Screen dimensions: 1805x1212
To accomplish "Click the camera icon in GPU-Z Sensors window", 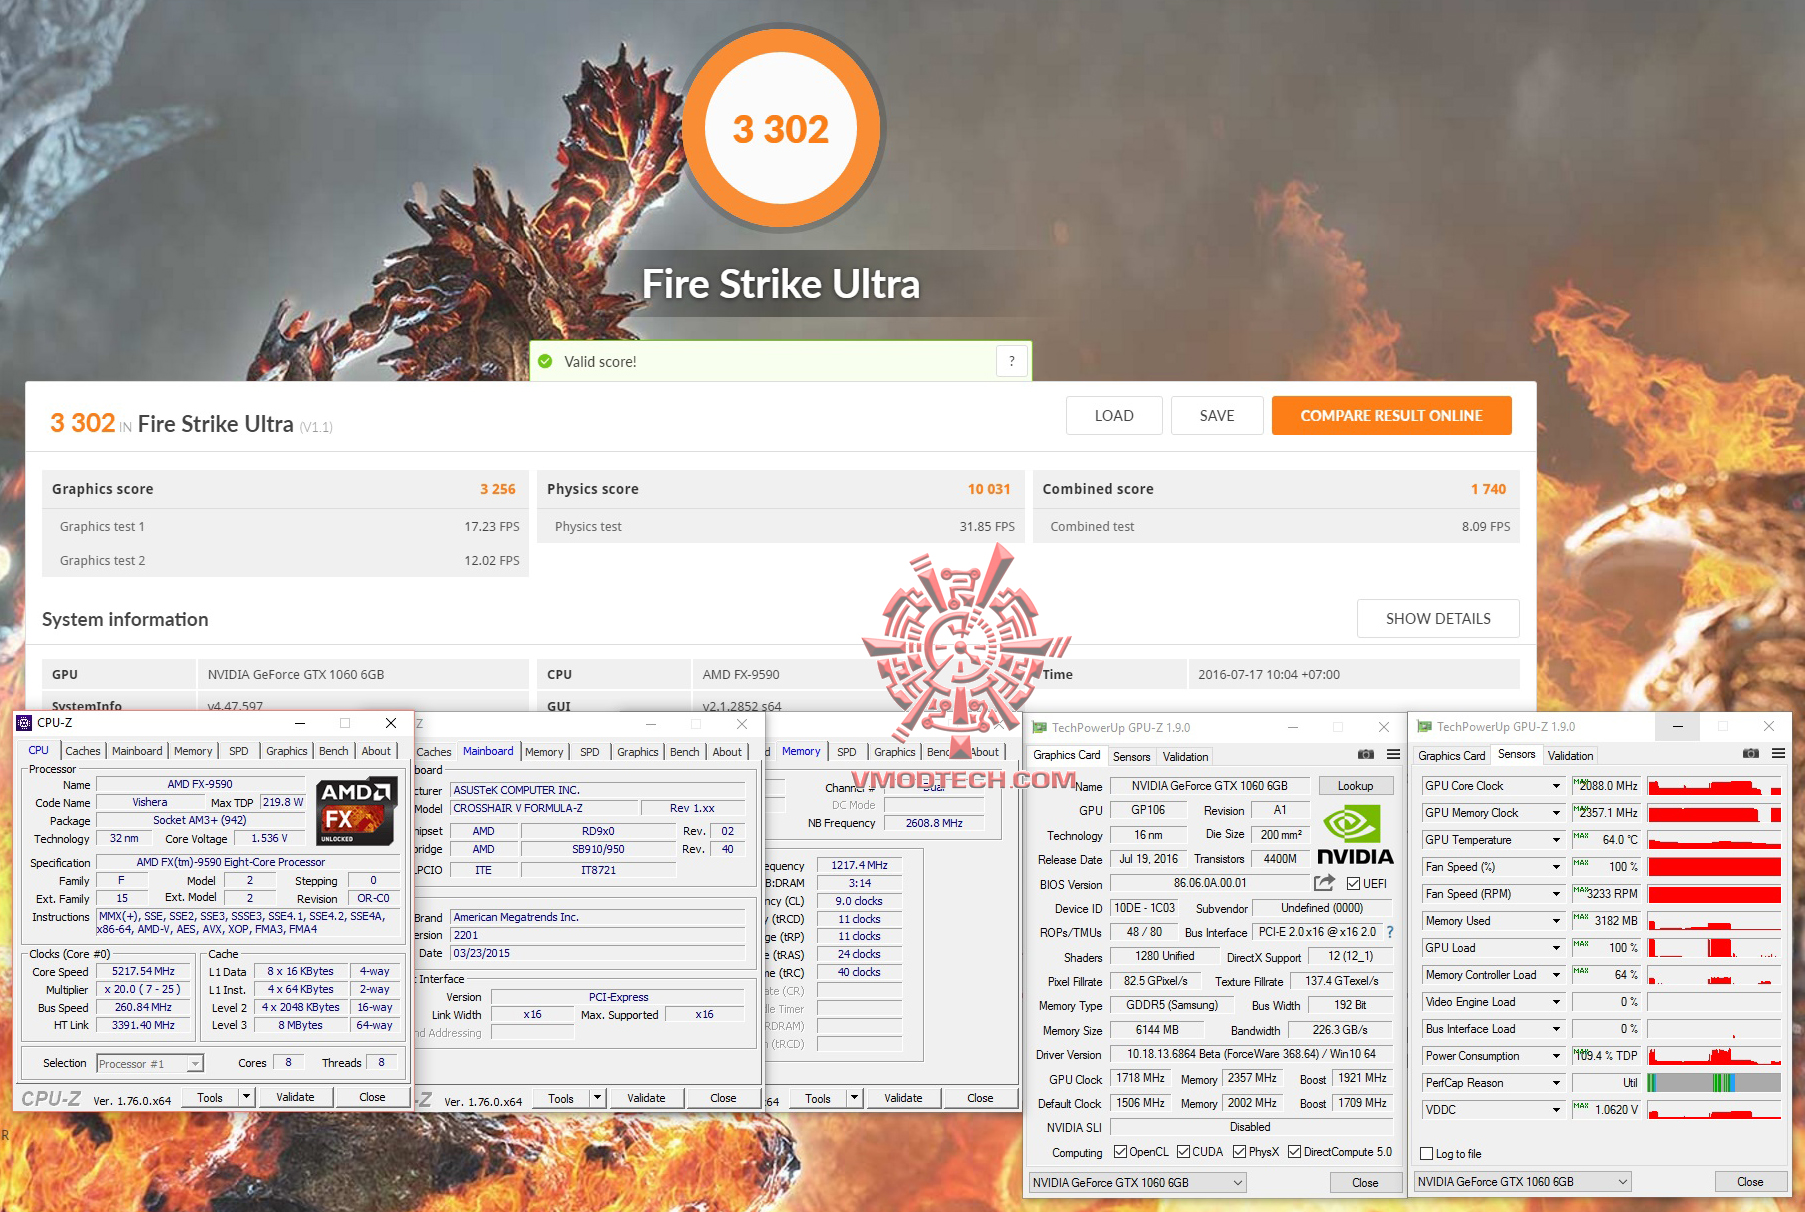I will [1750, 754].
